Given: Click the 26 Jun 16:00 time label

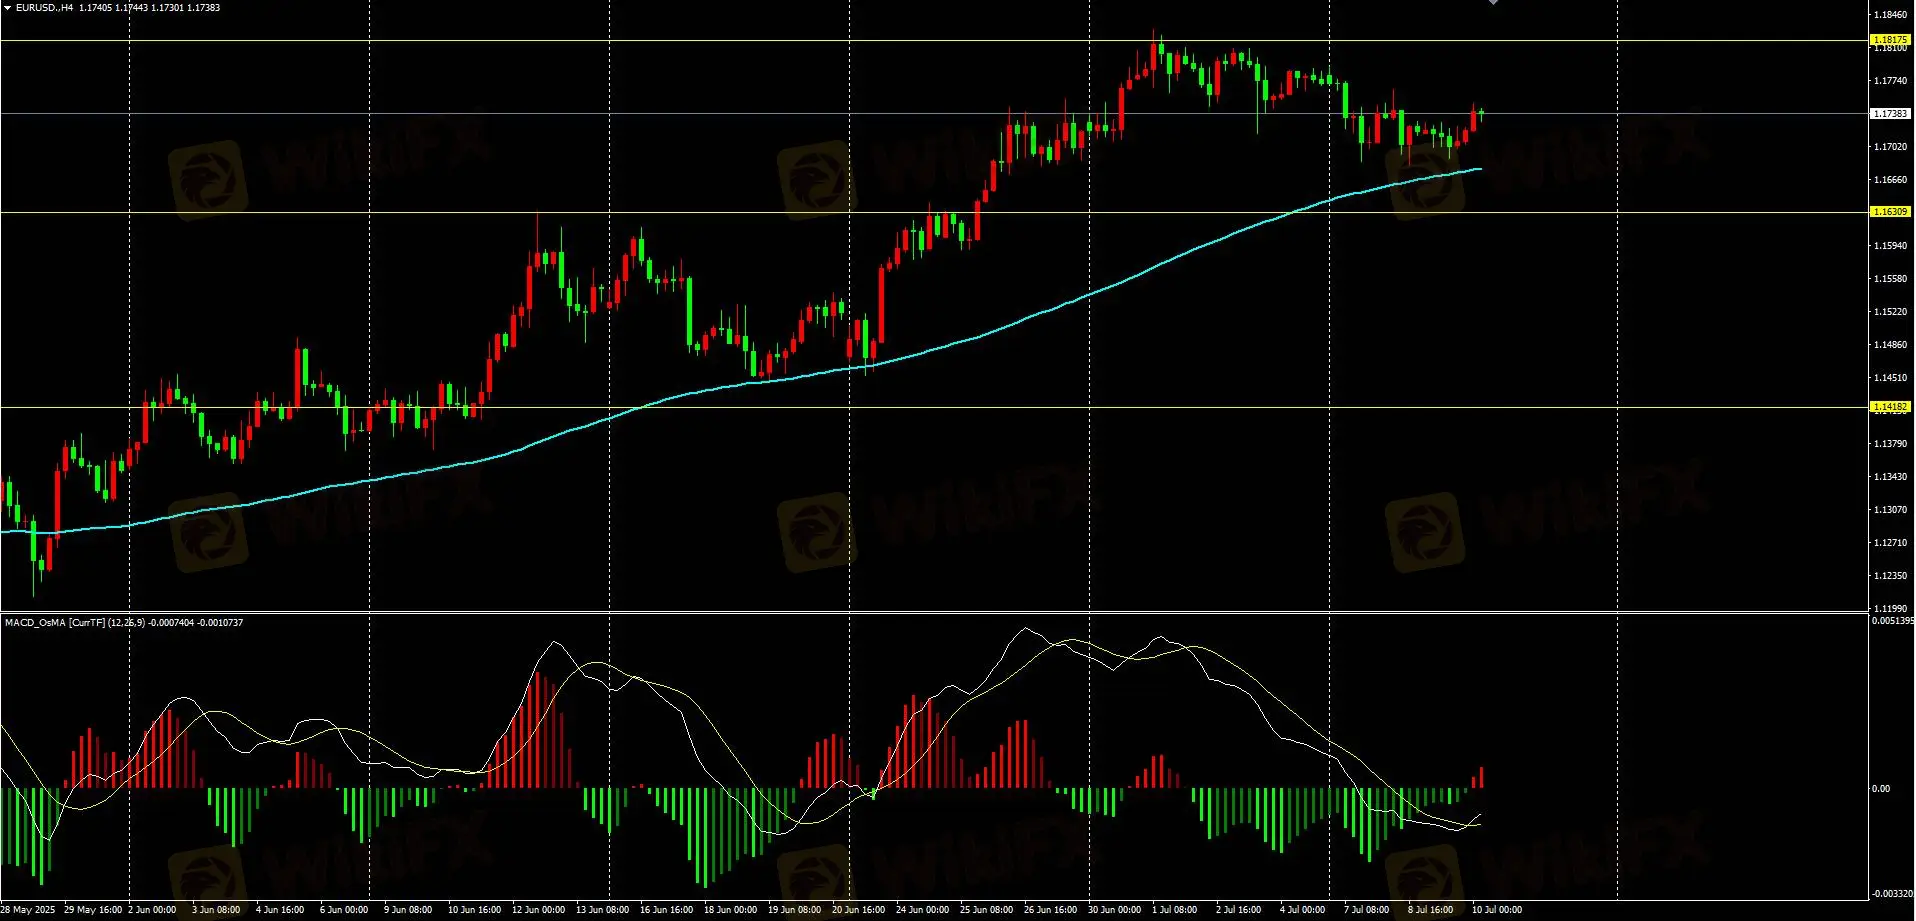Looking at the screenshot, I should point(1051,910).
